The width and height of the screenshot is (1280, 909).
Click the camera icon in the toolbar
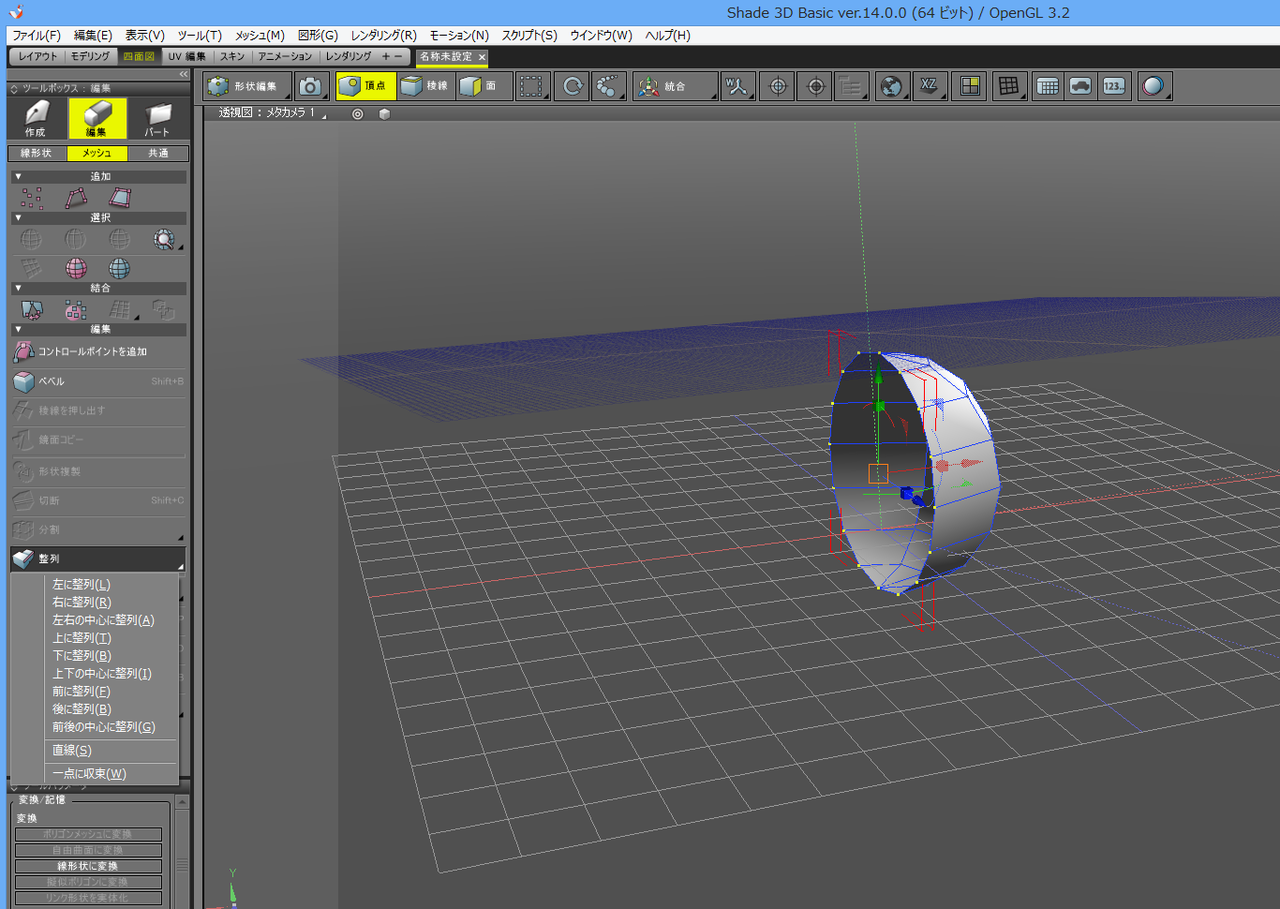311,87
